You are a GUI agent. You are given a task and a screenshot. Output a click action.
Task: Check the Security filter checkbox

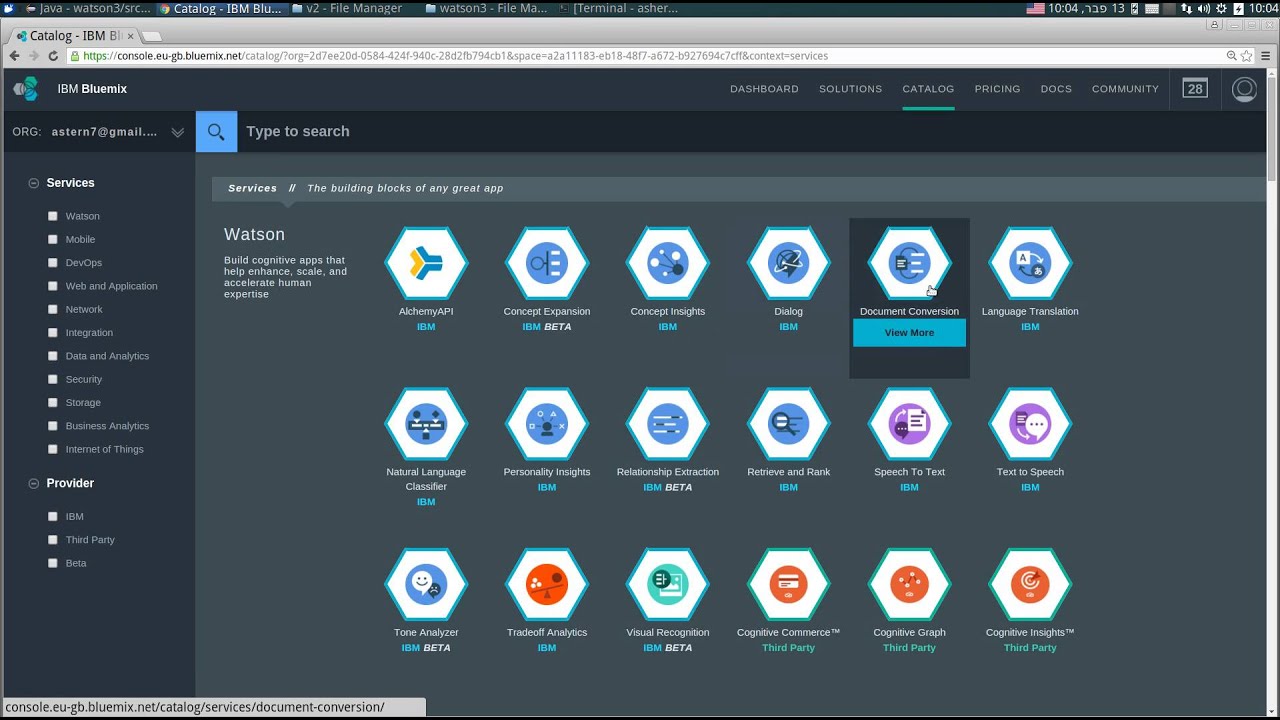53,379
